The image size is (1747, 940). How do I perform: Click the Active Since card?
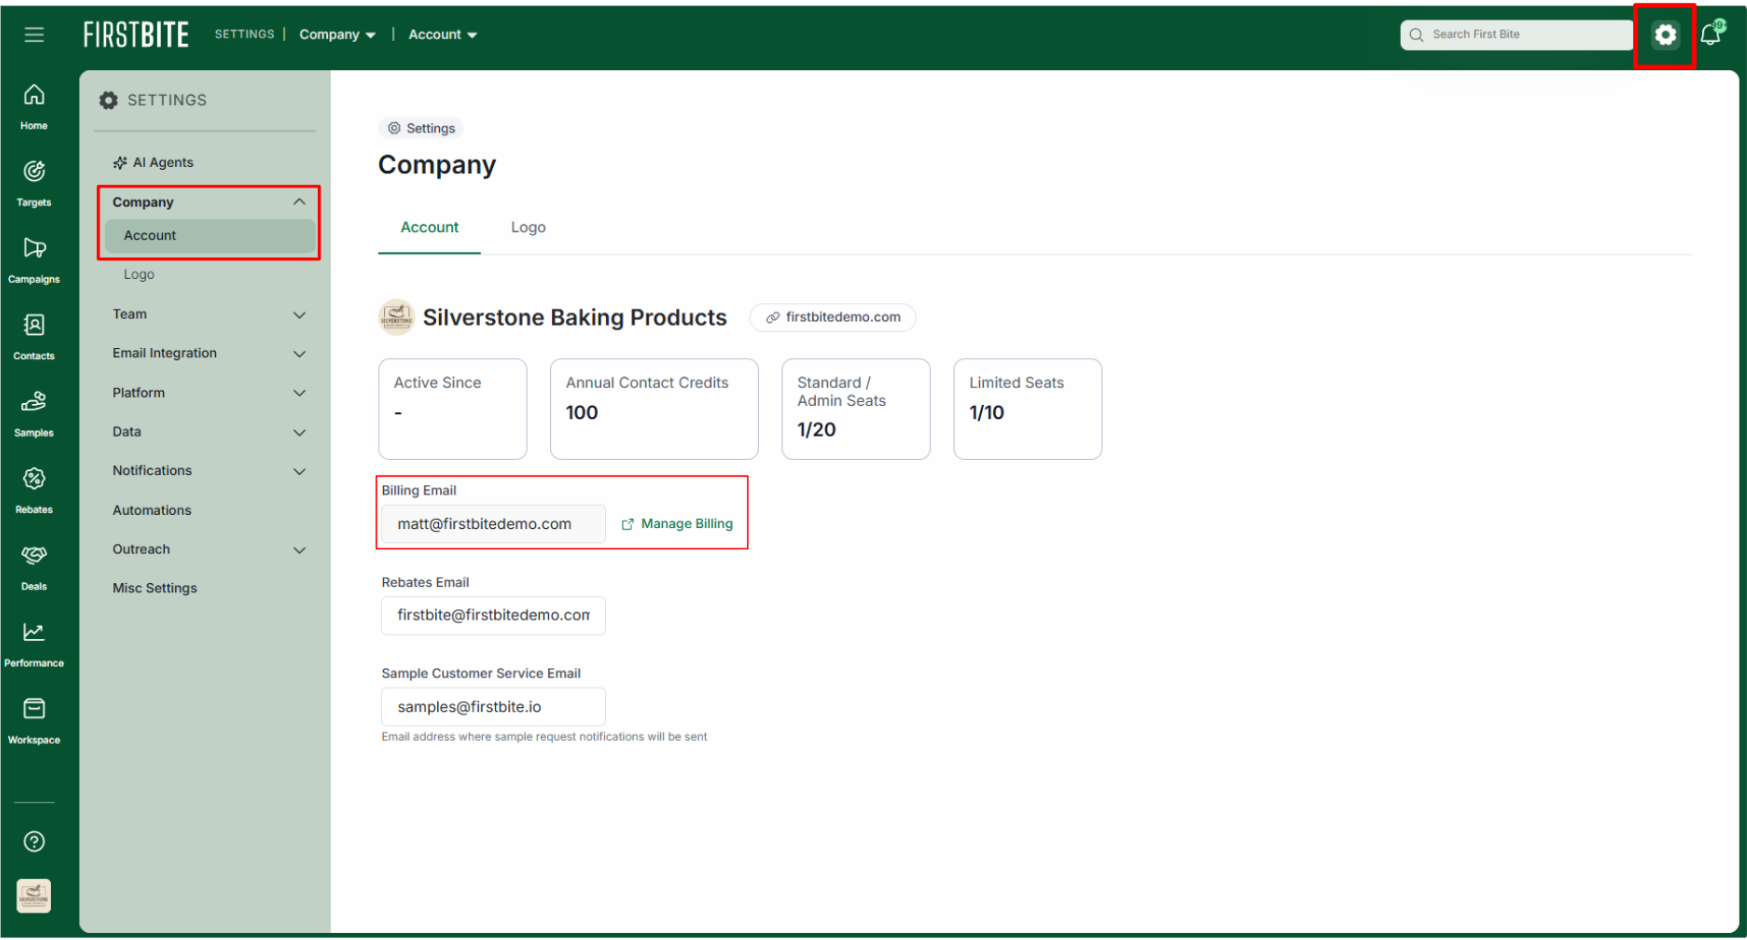452,409
